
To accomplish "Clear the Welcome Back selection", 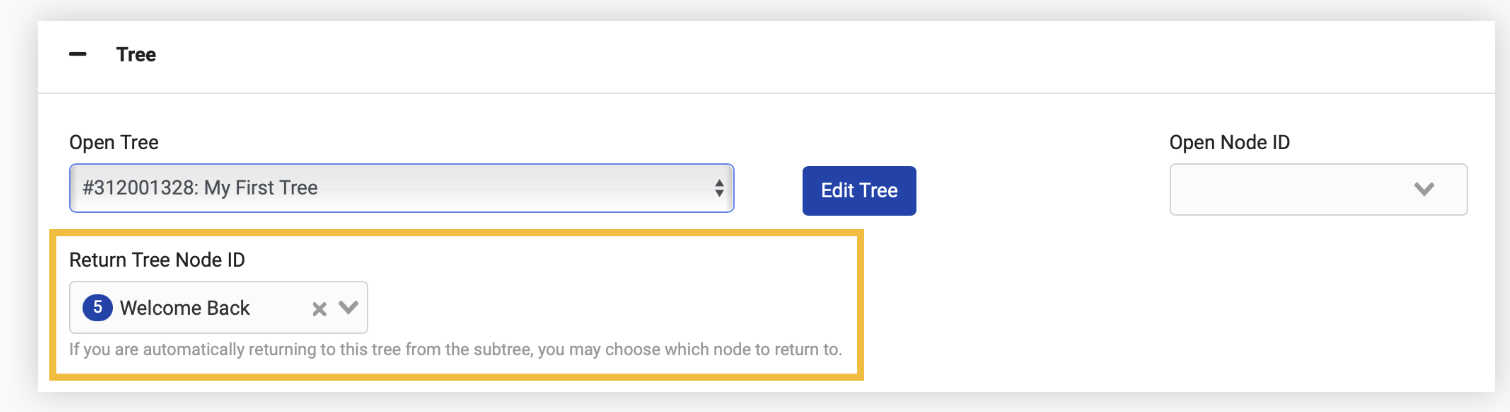I will tap(319, 309).
